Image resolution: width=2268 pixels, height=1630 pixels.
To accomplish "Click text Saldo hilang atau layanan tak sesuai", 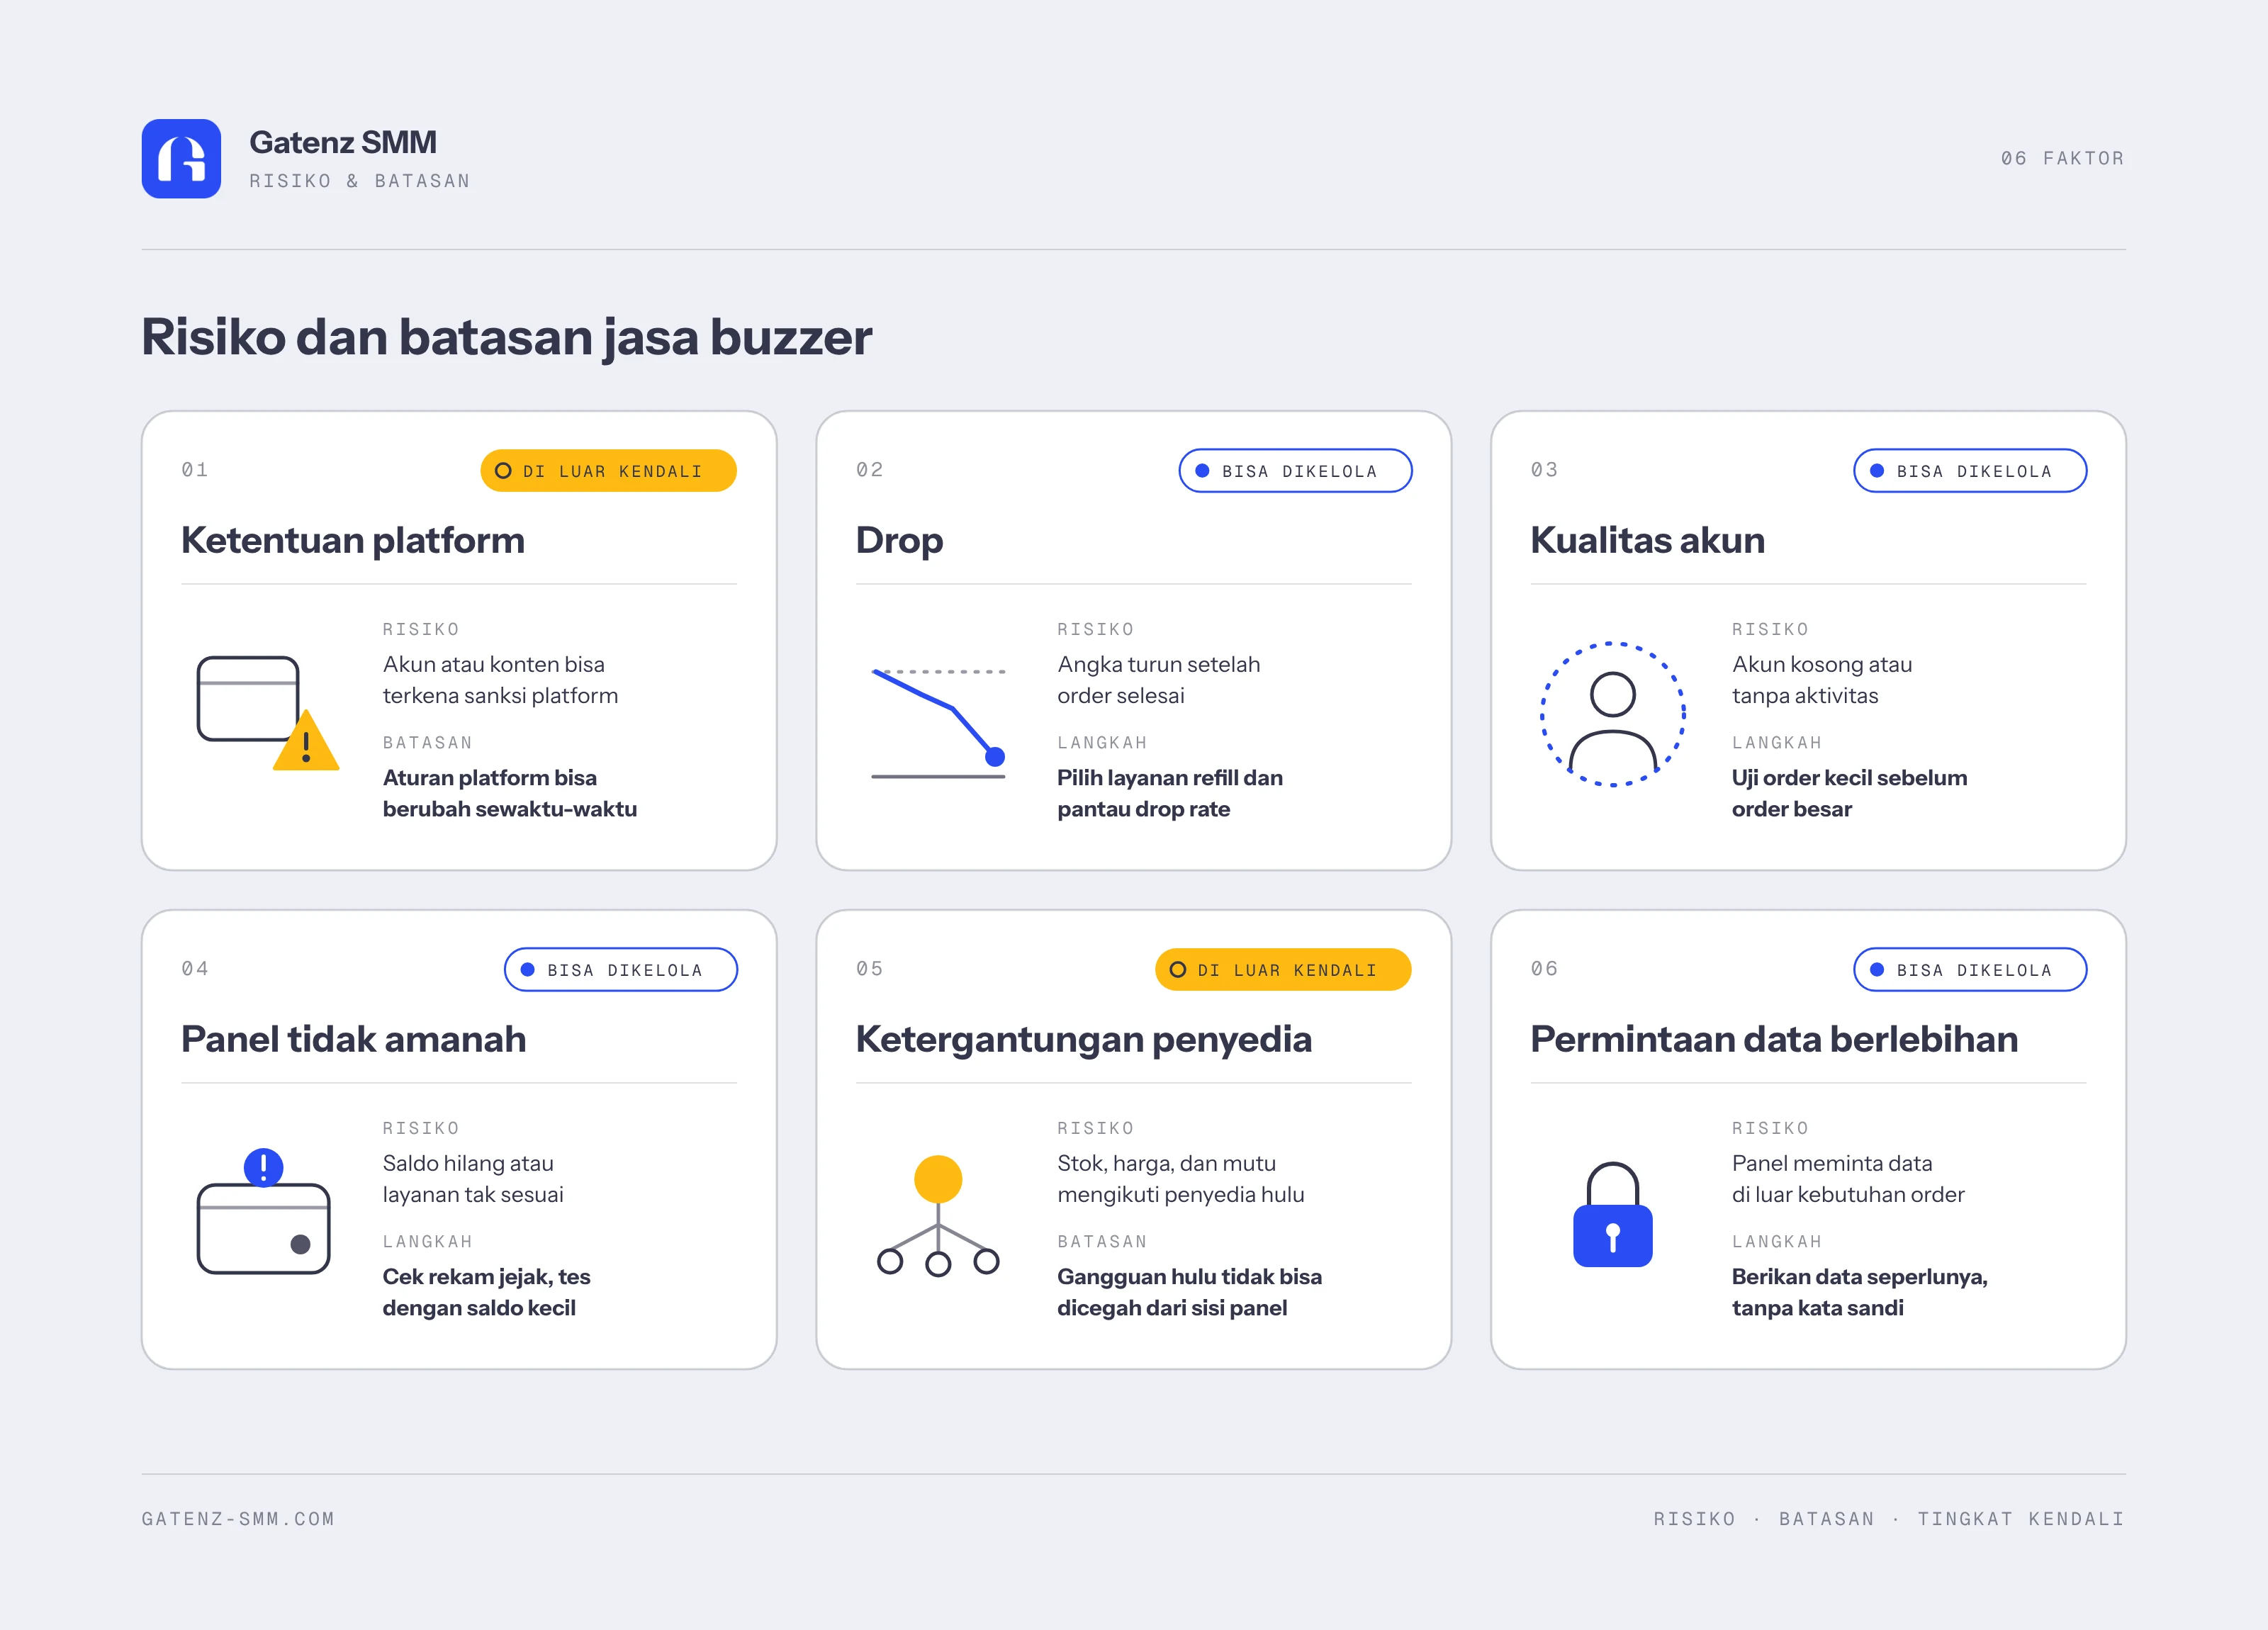I will pyautogui.click(x=473, y=1179).
